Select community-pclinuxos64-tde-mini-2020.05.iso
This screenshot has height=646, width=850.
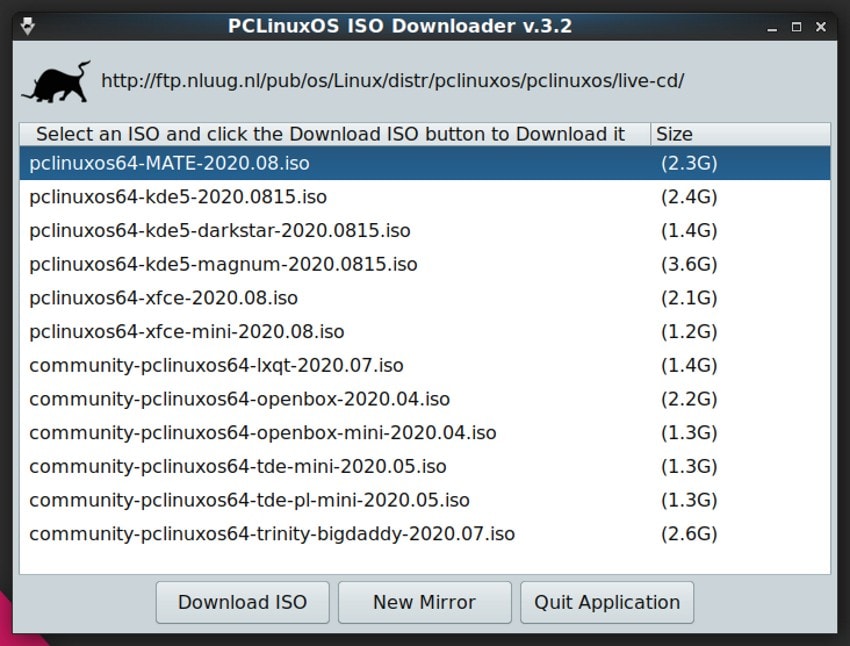pos(425,466)
